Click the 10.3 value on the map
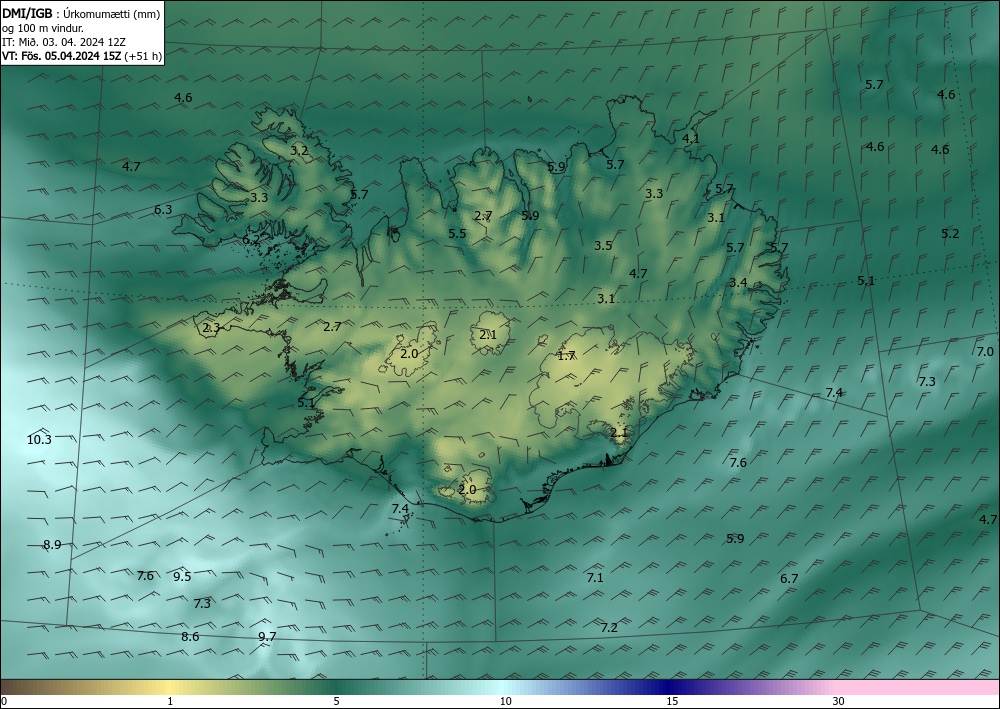 (x=40, y=439)
